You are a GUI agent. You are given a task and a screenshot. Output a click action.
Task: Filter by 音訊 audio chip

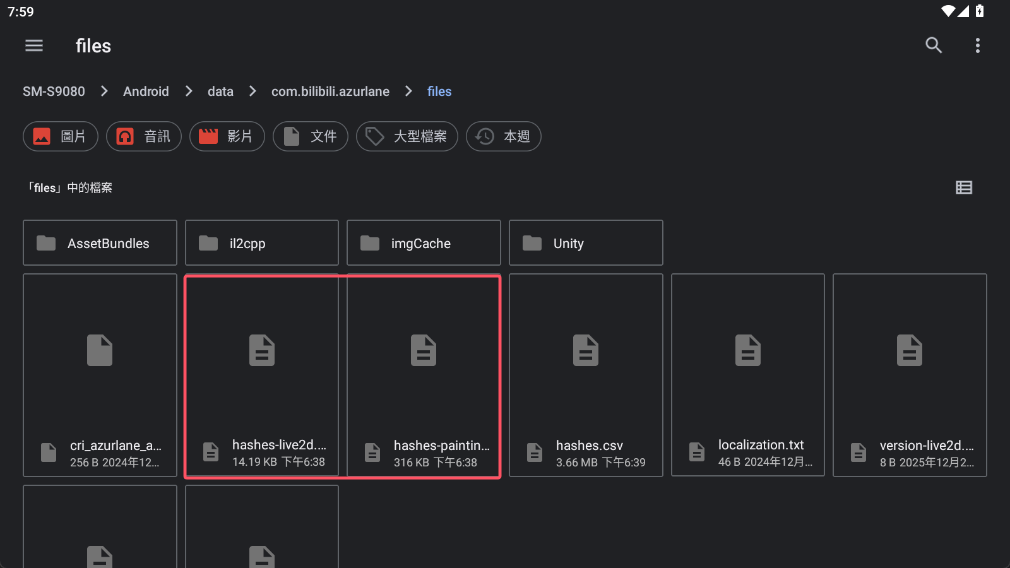pyautogui.click(x=144, y=137)
